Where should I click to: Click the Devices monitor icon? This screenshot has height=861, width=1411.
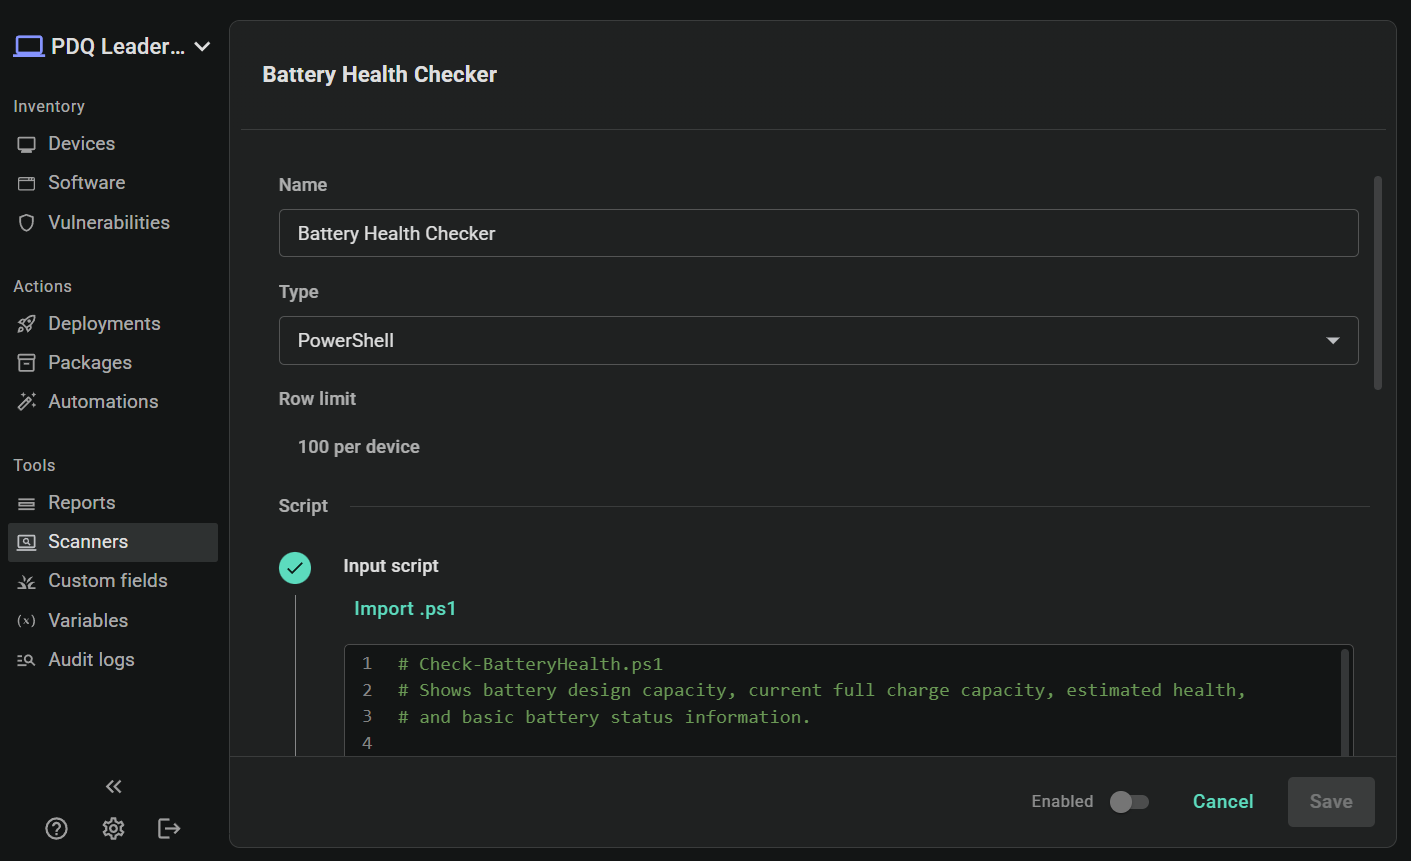[x=27, y=144]
